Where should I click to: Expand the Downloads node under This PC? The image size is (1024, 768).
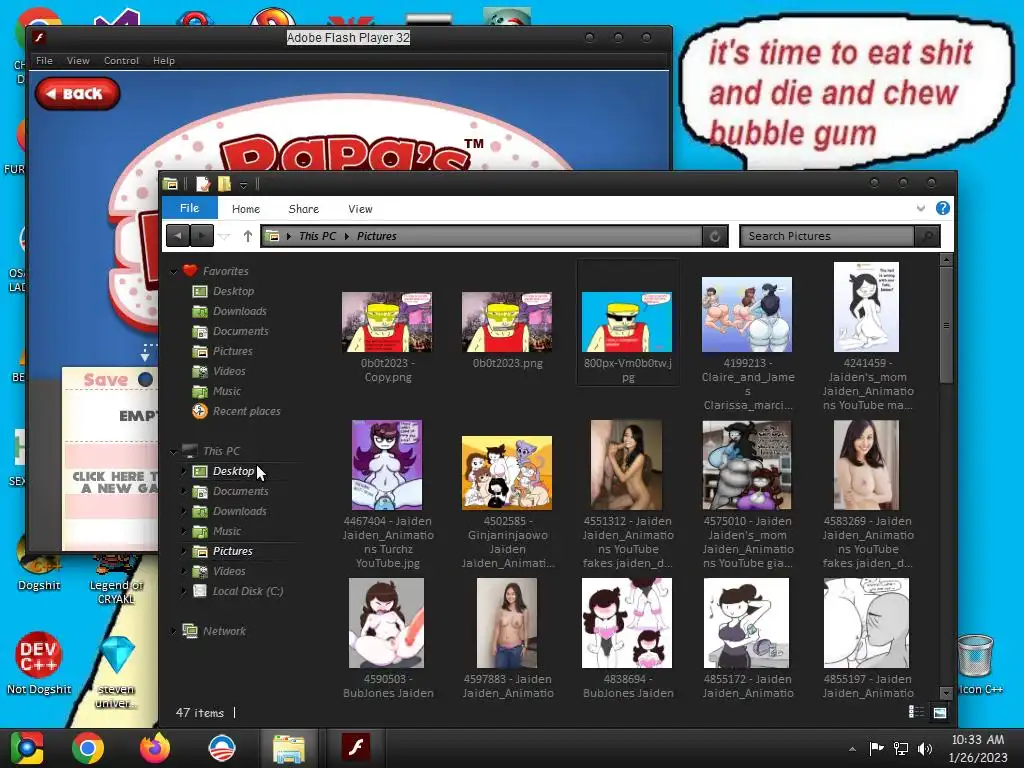[x=184, y=511]
